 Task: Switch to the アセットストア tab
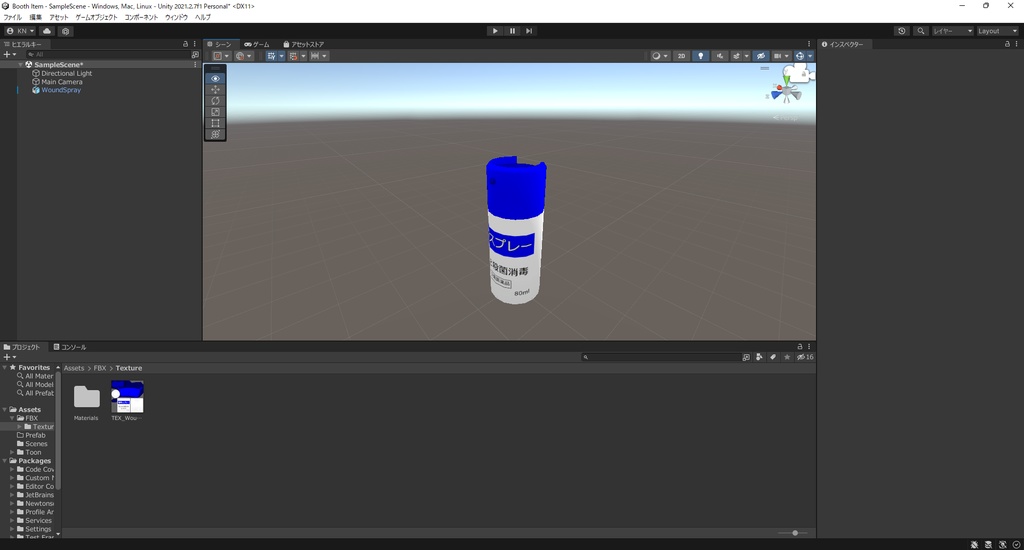point(304,44)
